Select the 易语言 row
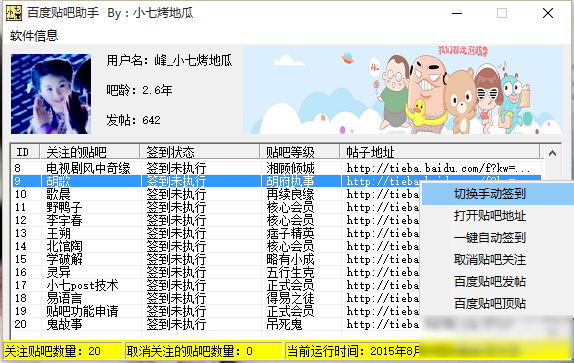 pyautogui.click(x=216, y=298)
